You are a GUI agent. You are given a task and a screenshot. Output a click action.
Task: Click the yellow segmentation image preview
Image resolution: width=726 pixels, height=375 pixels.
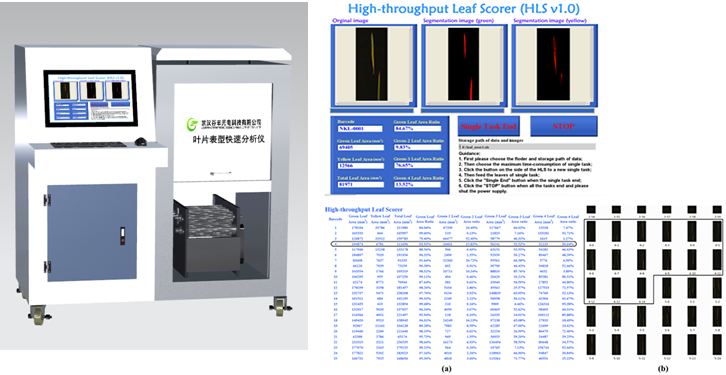553,64
